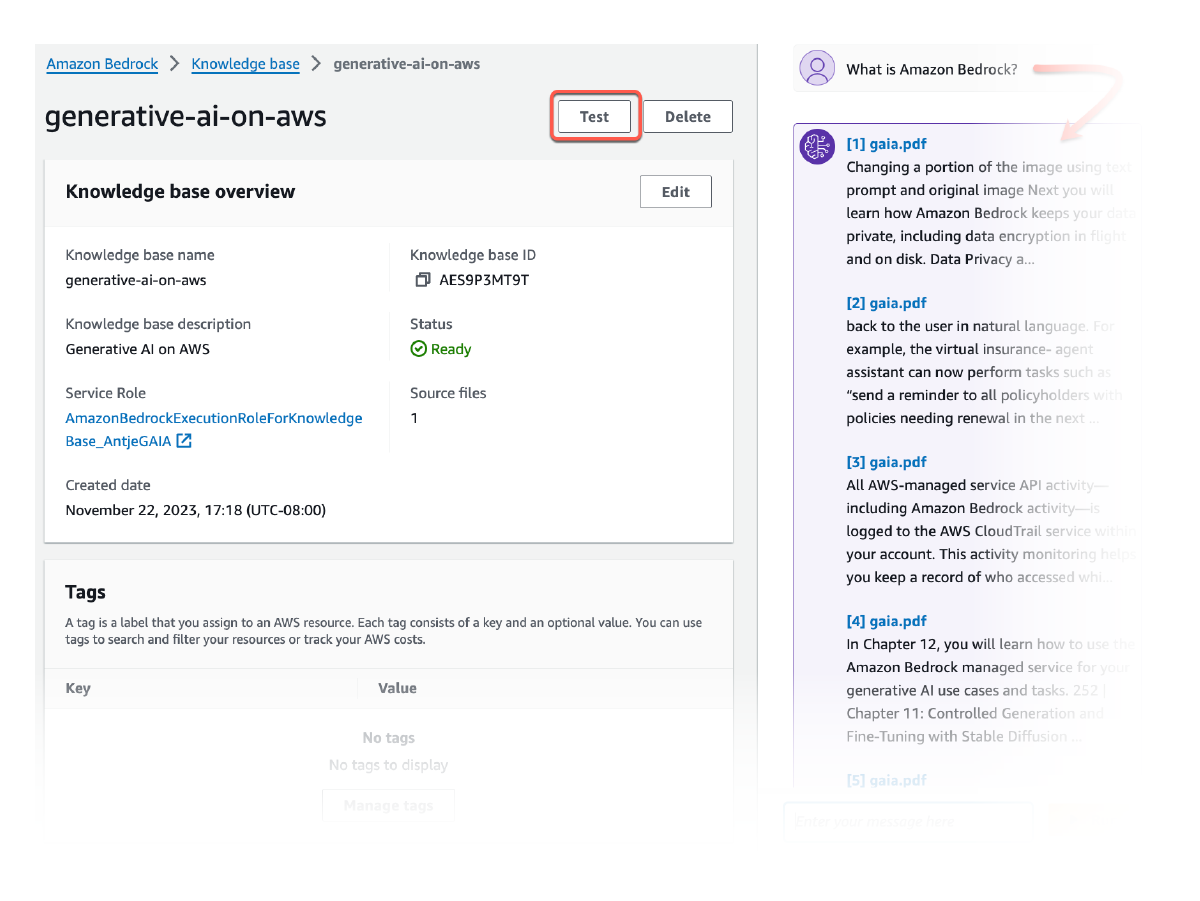Click the Manage tags button
Screen dimensions: 1200x901
(388, 806)
